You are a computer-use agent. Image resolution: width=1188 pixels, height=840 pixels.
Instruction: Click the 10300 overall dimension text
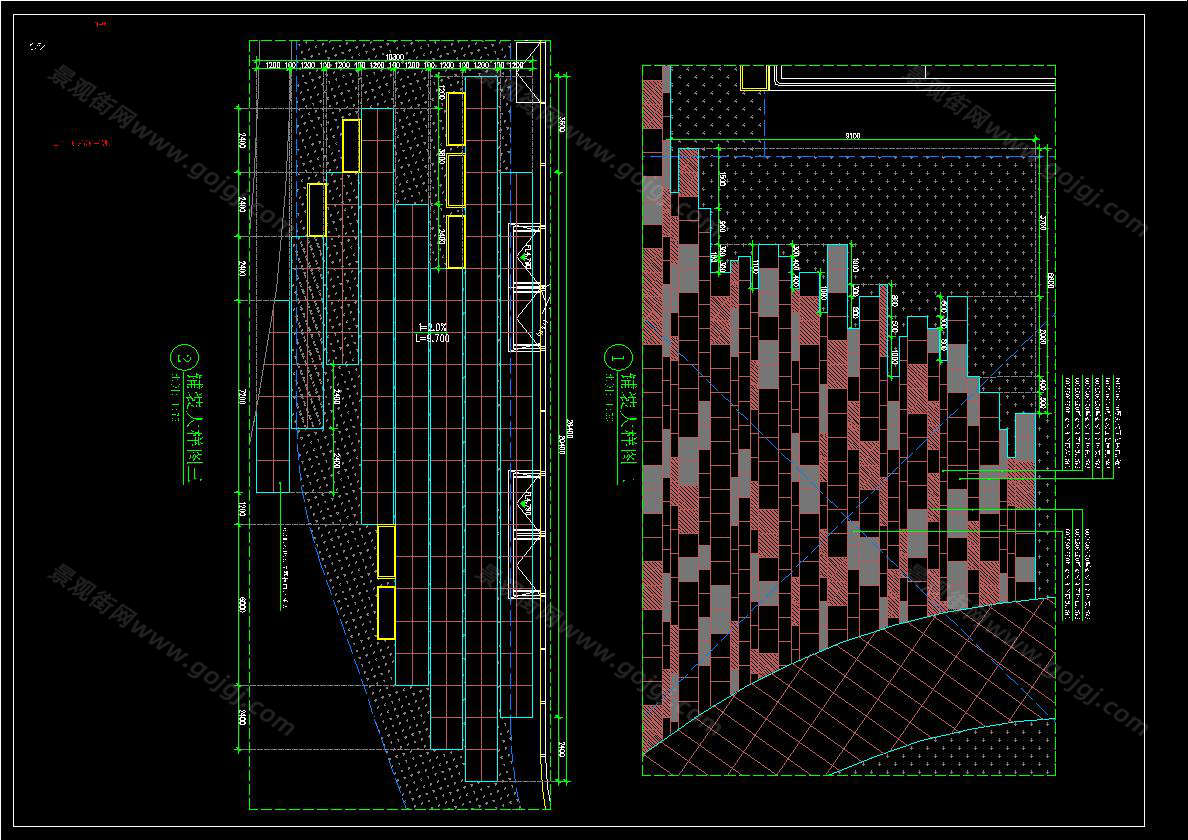click(x=394, y=57)
